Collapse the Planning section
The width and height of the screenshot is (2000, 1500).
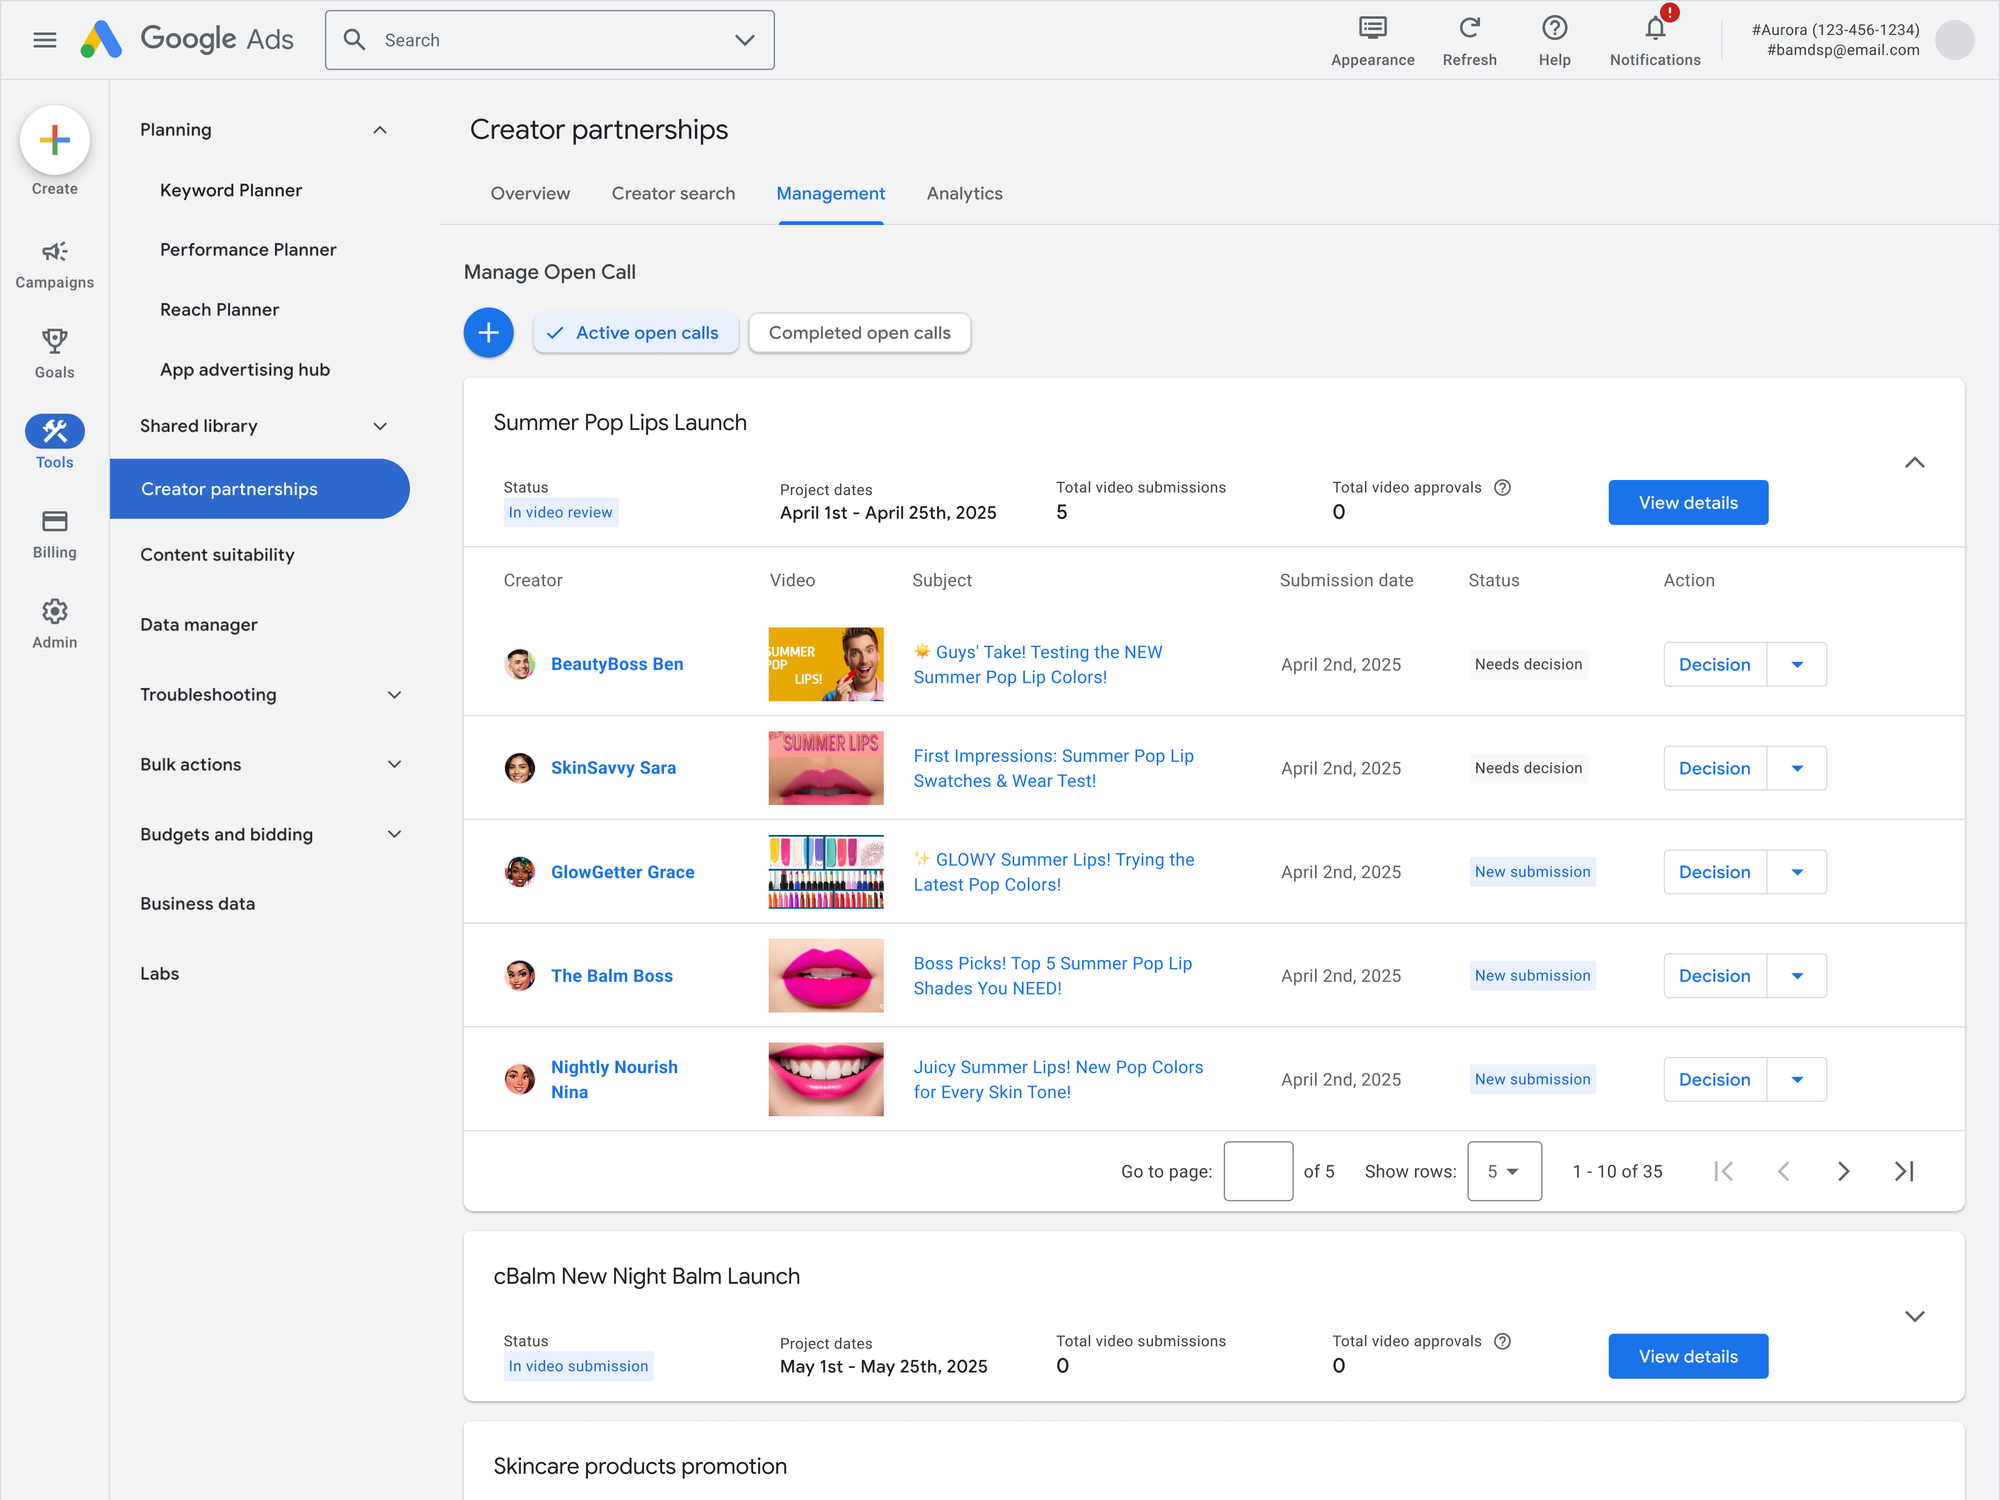click(x=380, y=130)
